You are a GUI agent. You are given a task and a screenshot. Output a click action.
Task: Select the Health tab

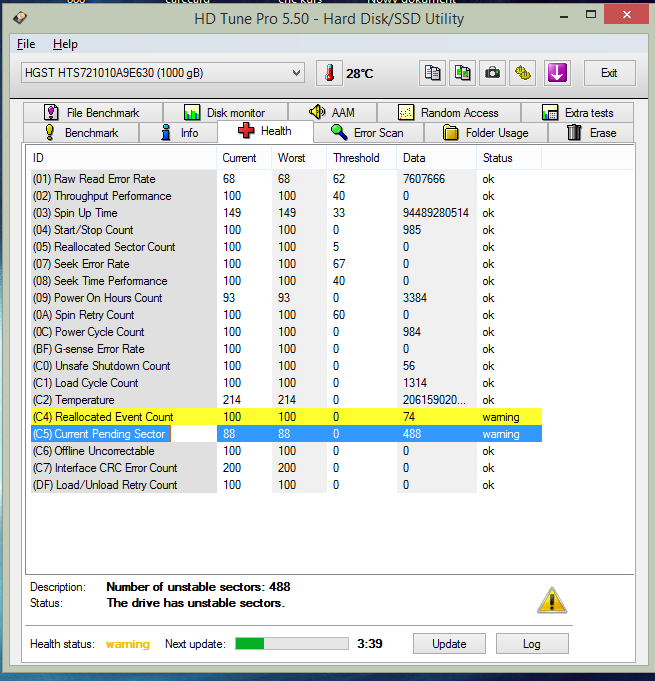click(x=265, y=131)
